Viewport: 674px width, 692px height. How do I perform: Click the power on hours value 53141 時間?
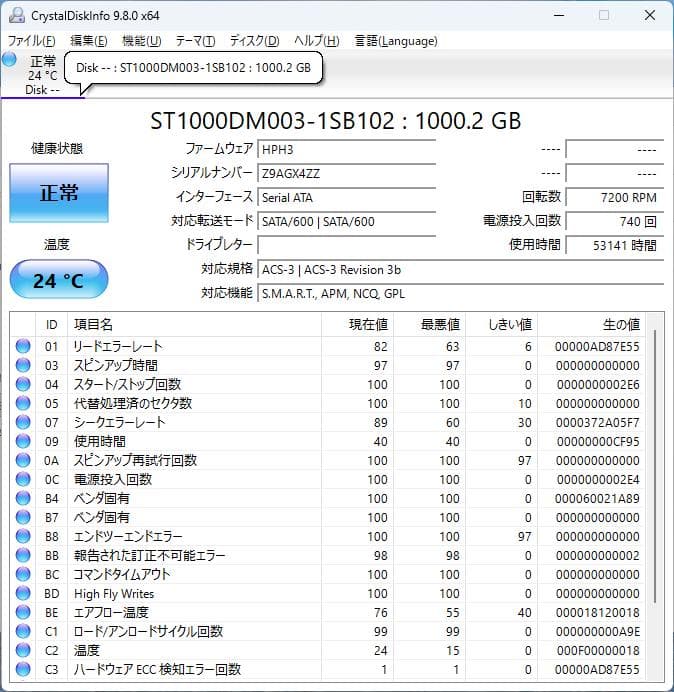pos(614,245)
